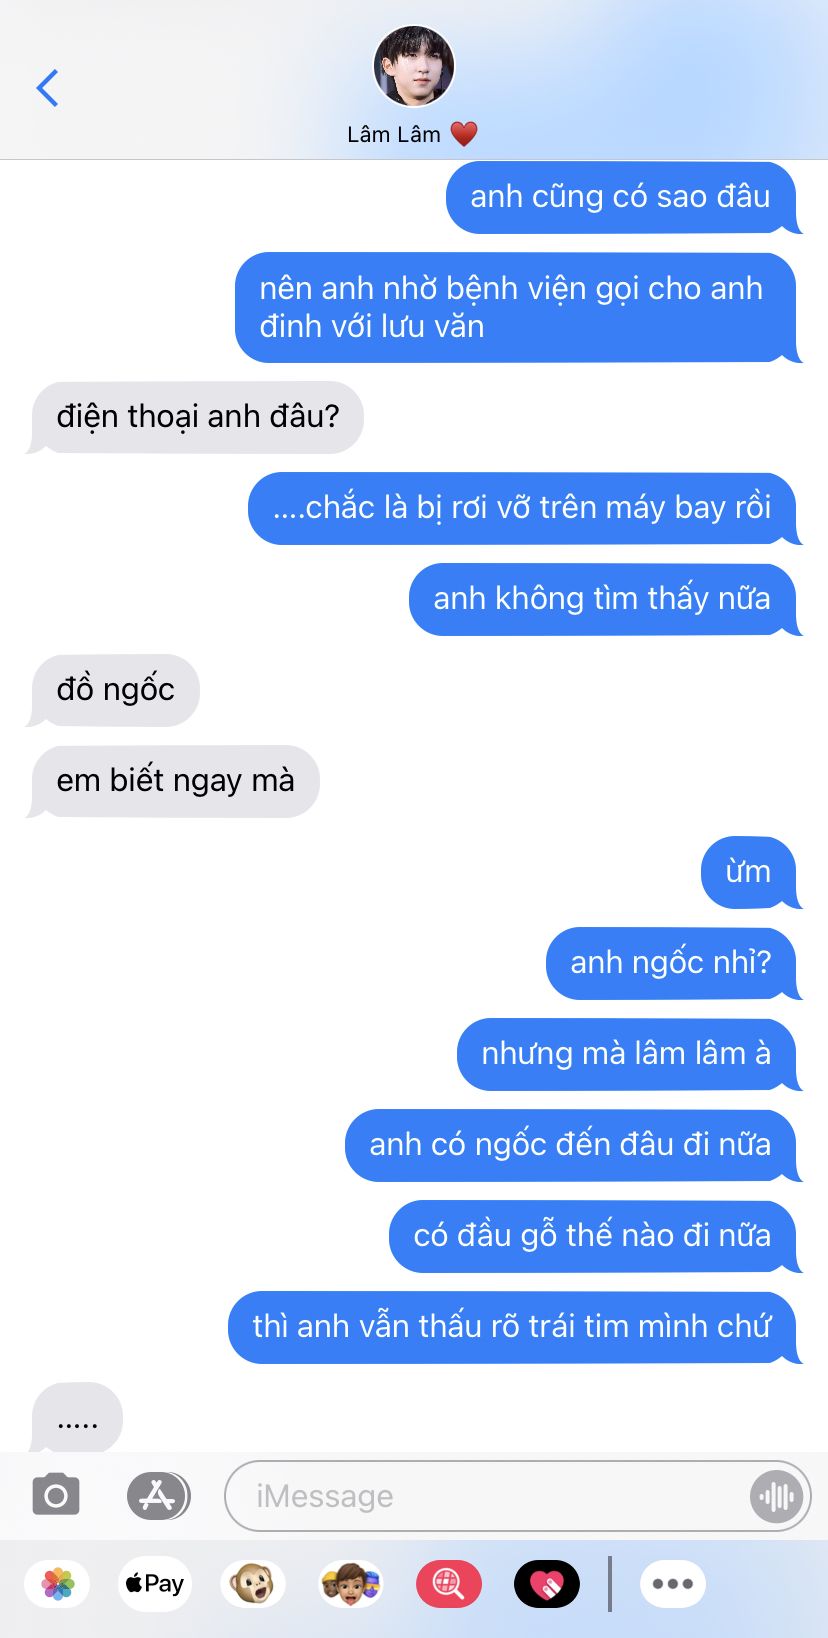Select the message "điện thoại anh đâu?"

click(x=198, y=417)
